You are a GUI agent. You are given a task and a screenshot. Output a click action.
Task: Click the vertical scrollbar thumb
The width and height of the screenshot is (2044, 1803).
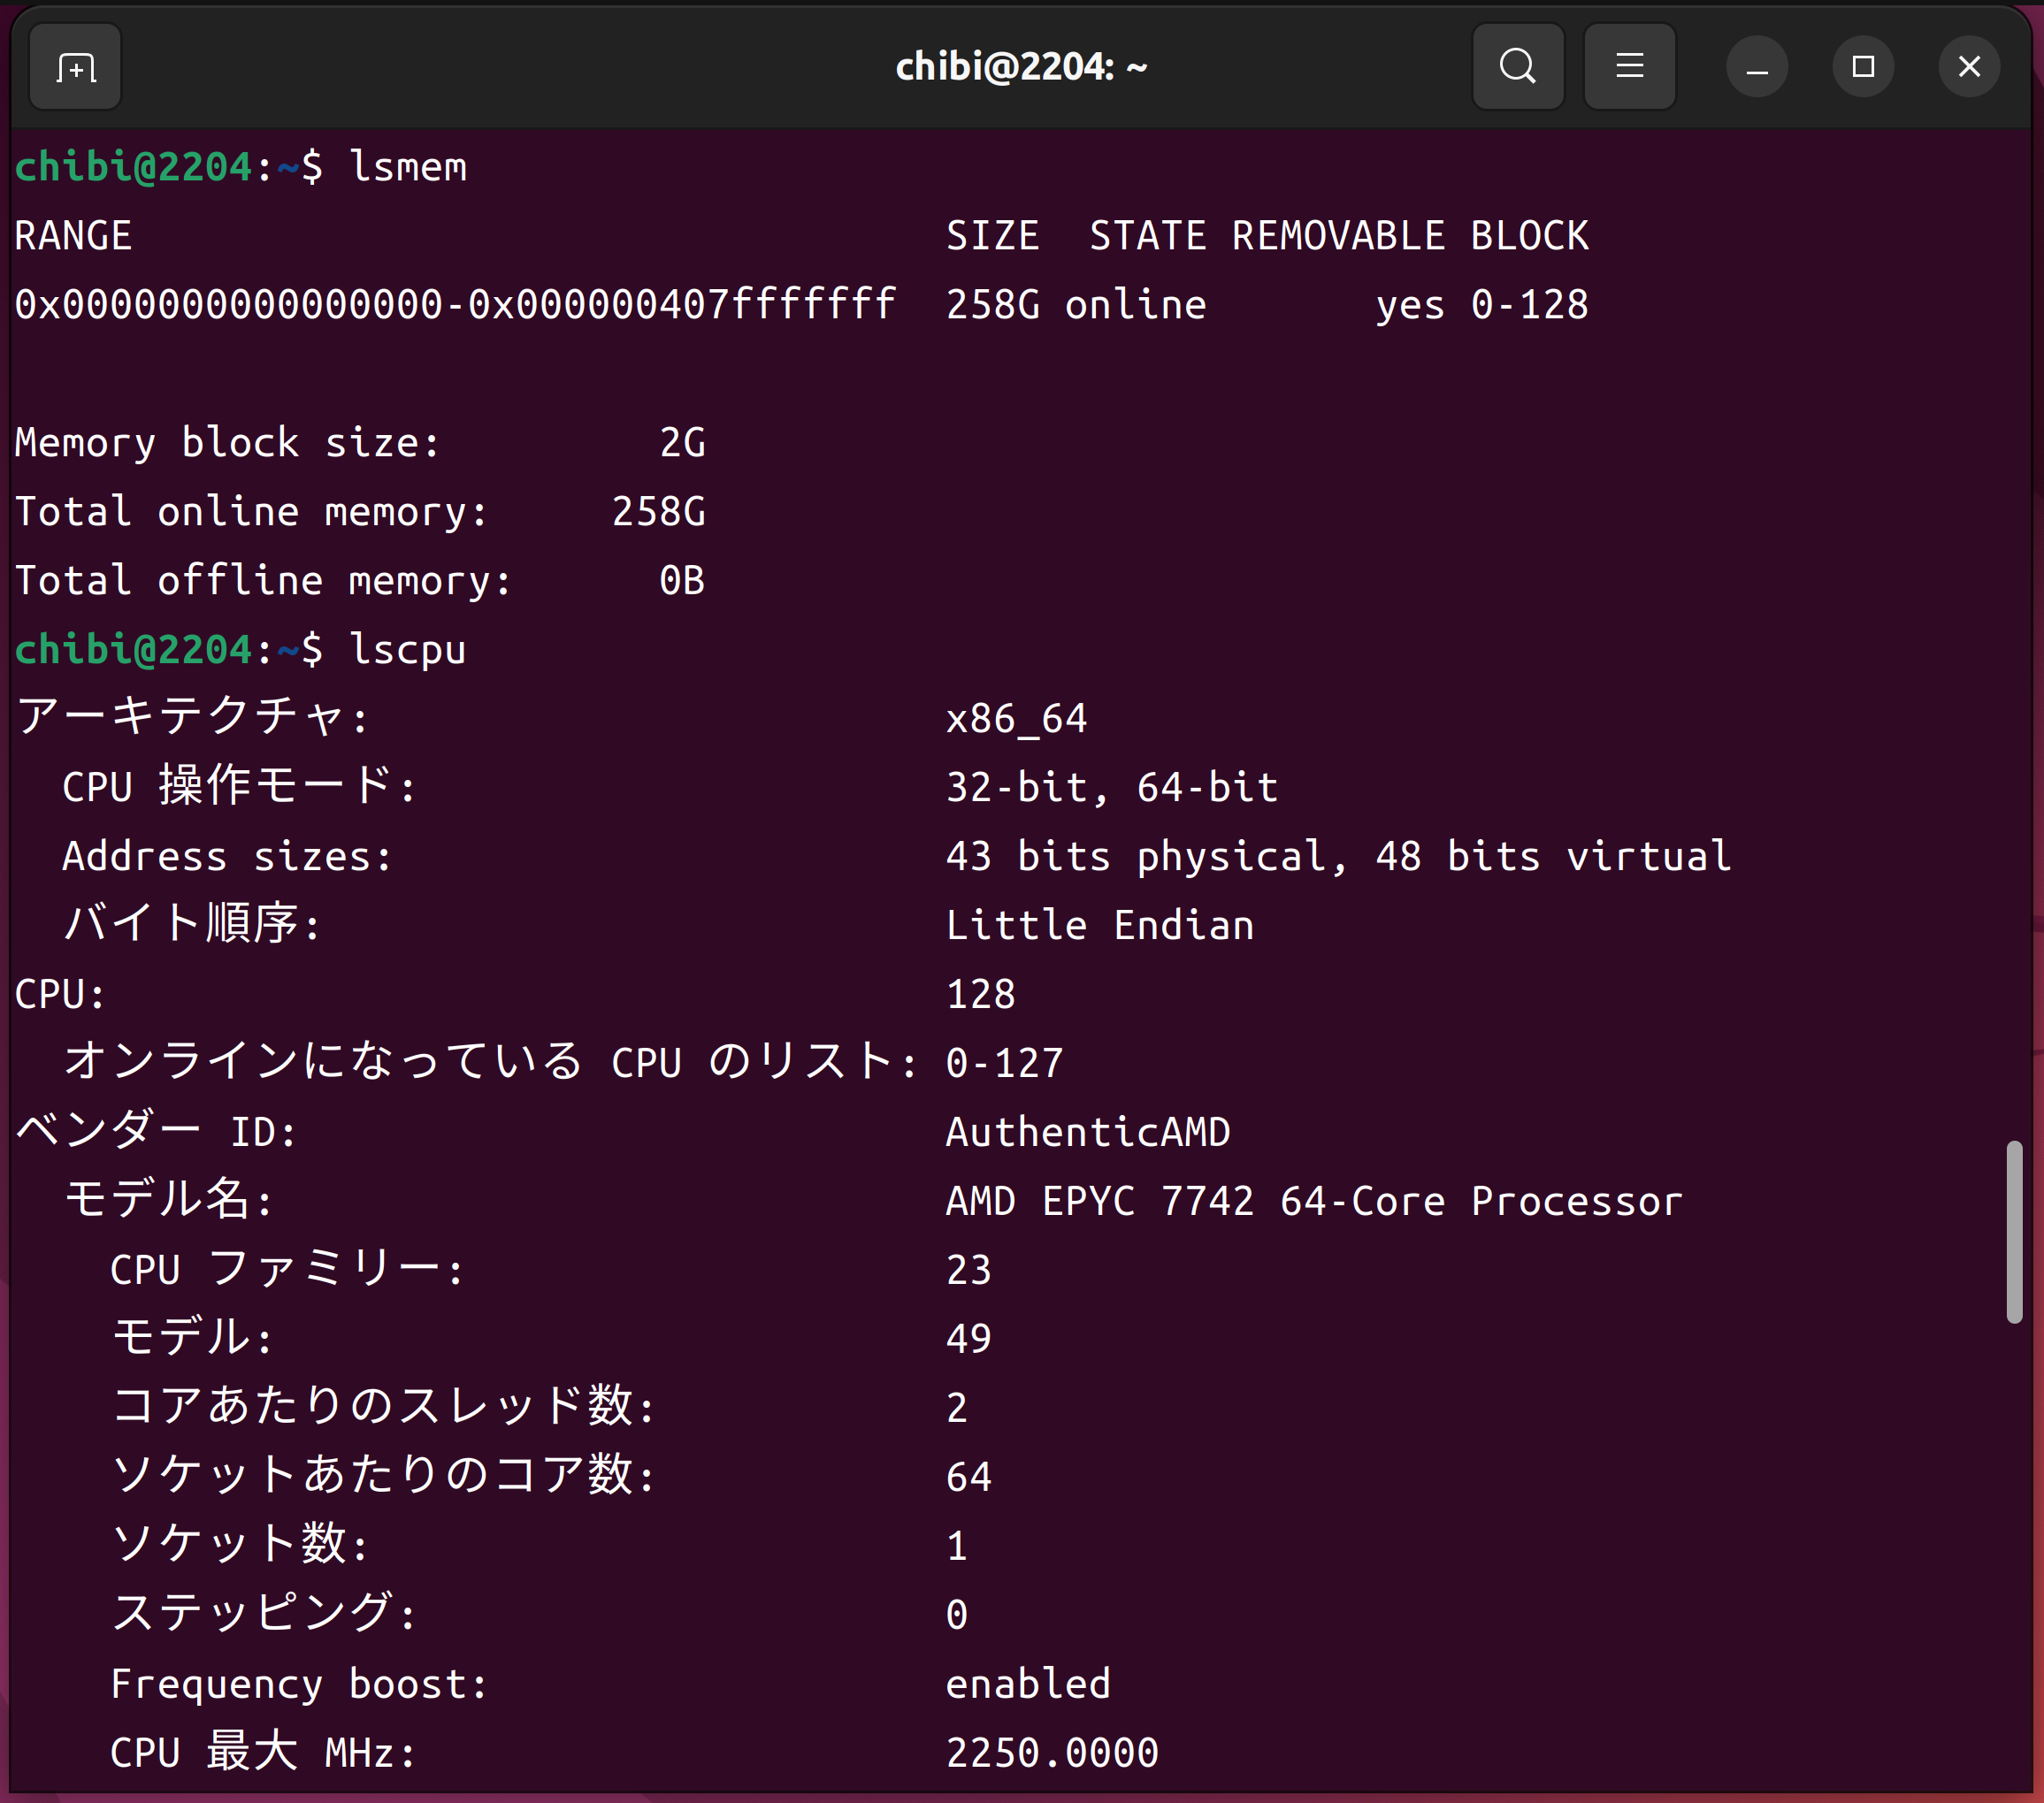[2014, 1231]
